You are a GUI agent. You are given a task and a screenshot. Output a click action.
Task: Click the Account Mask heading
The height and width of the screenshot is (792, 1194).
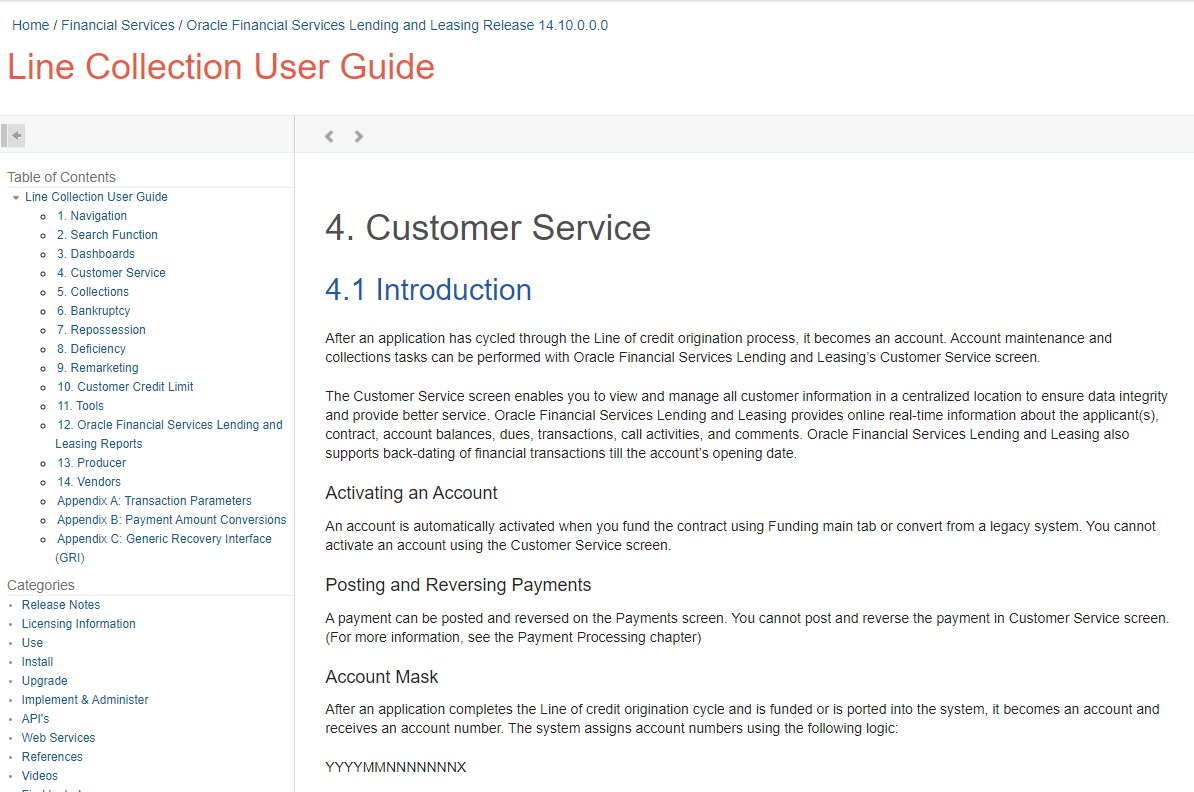pos(382,677)
